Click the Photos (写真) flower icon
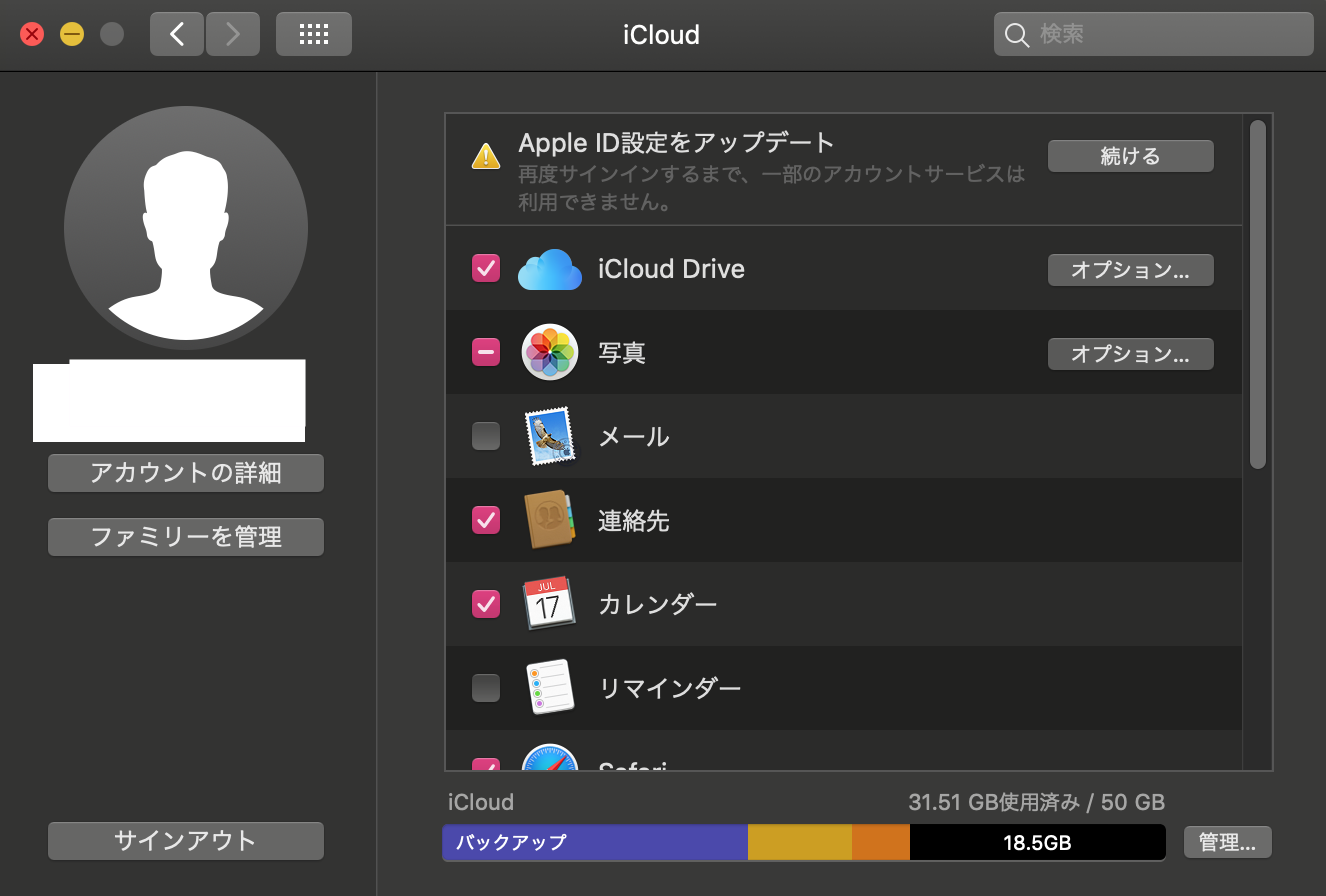Screen dimensions: 1326x896 [549, 353]
